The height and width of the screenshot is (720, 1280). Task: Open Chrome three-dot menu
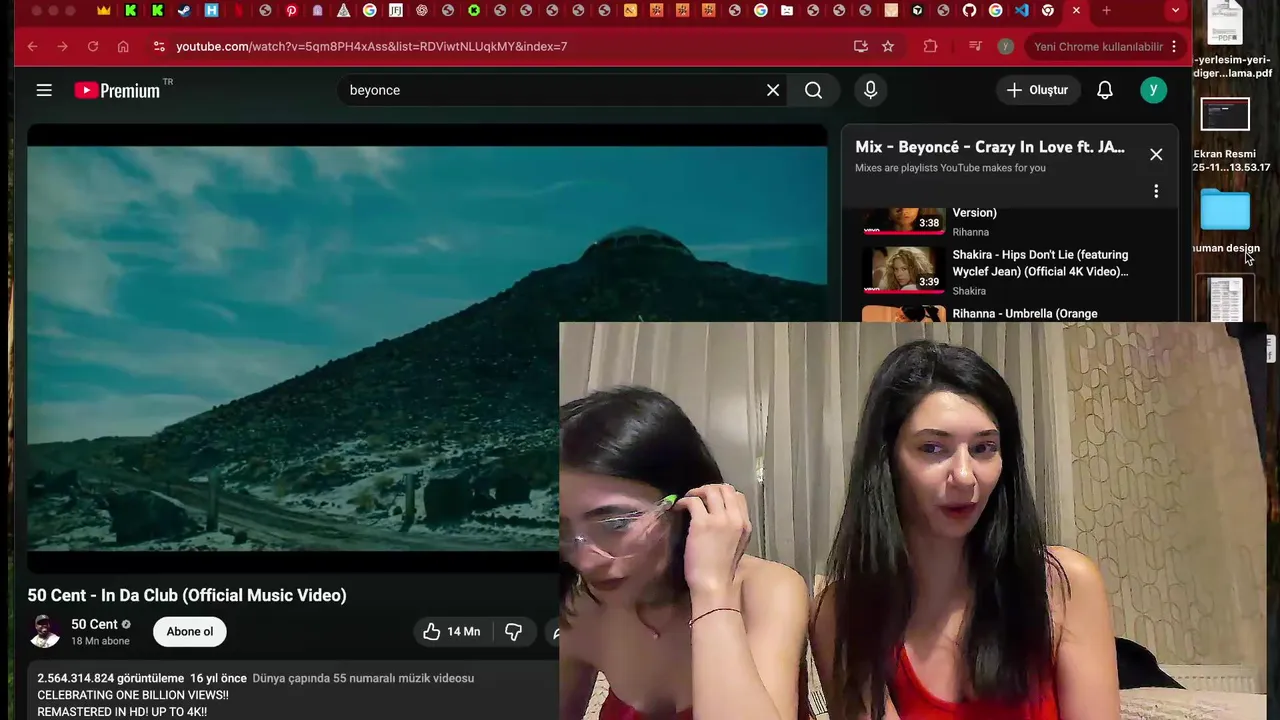tap(1174, 46)
